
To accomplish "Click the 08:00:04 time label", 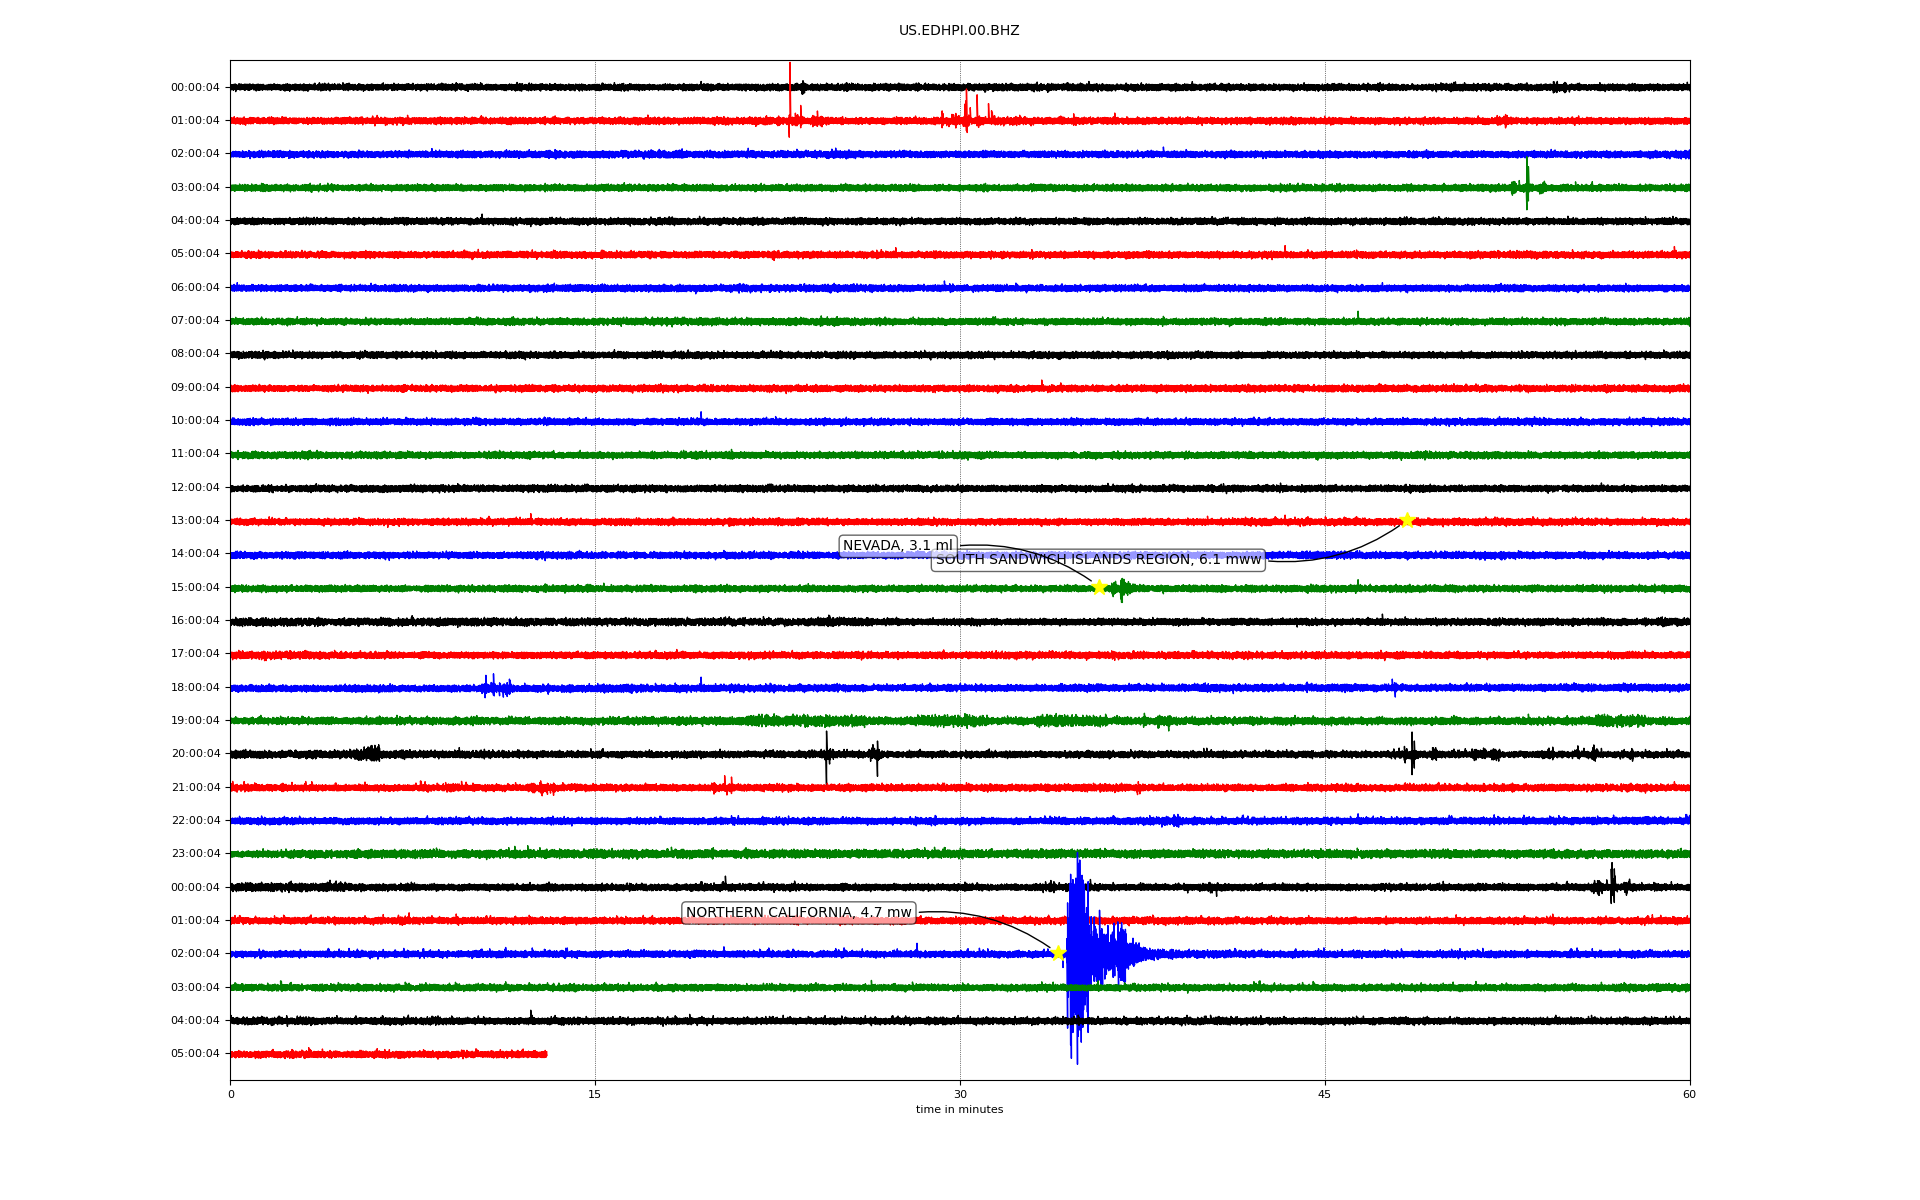I will (195, 354).
